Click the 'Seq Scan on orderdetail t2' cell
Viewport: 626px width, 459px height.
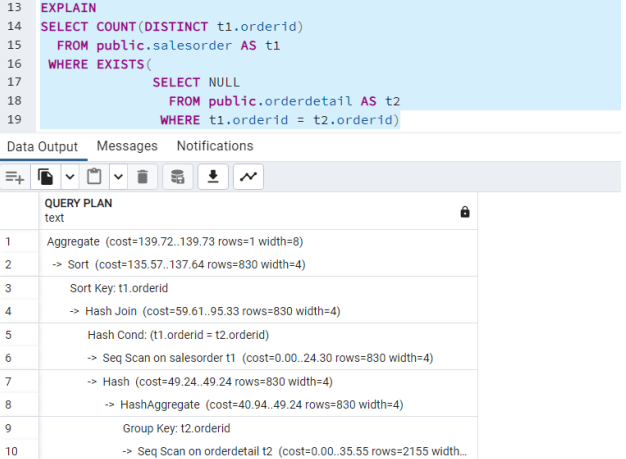pyautogui.click(x=258, y=451)
